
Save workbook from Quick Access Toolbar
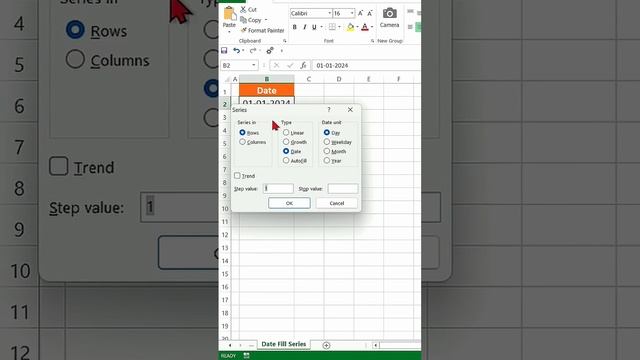click(x=224, y=51)
